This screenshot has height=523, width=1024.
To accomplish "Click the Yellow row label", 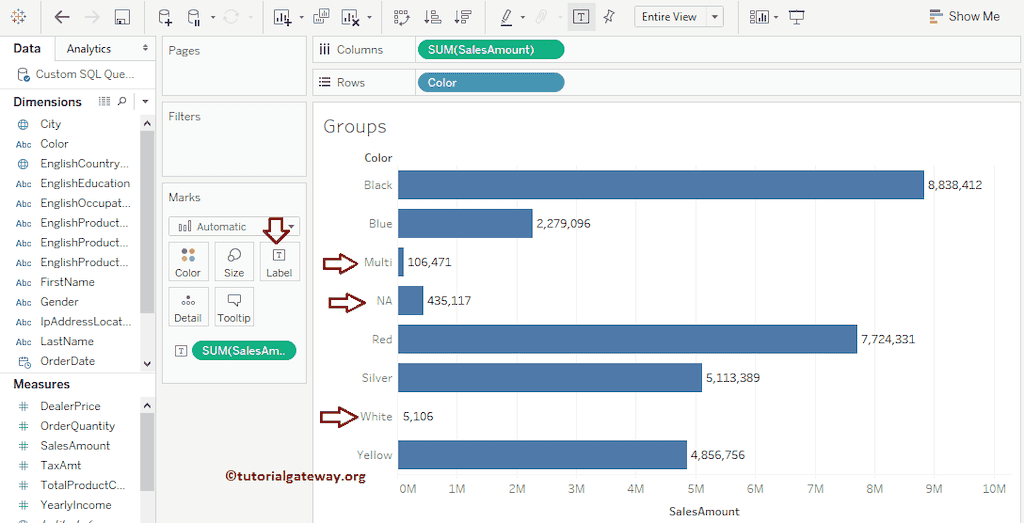I will [x=374, y=455].
